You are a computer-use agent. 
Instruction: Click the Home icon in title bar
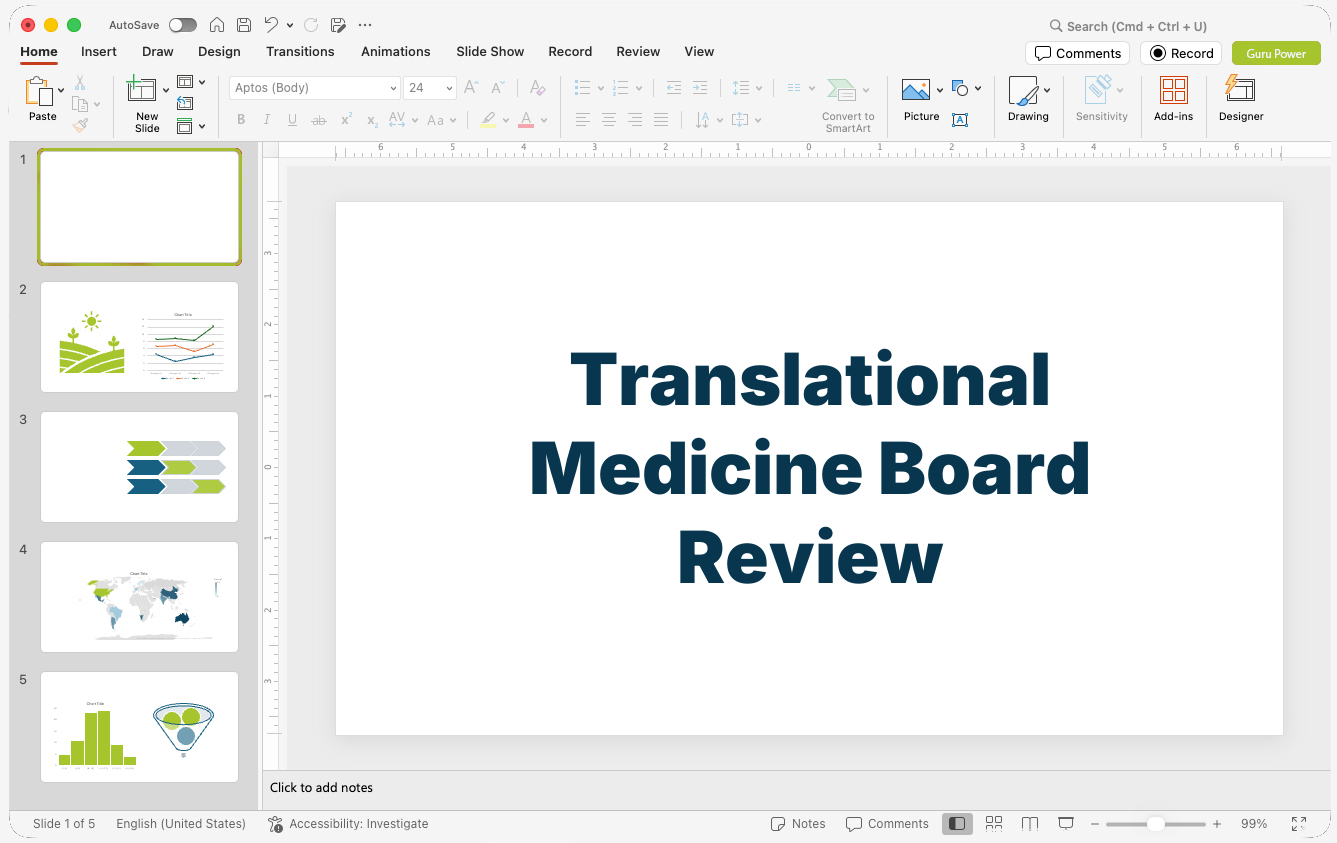click(217, 25)
